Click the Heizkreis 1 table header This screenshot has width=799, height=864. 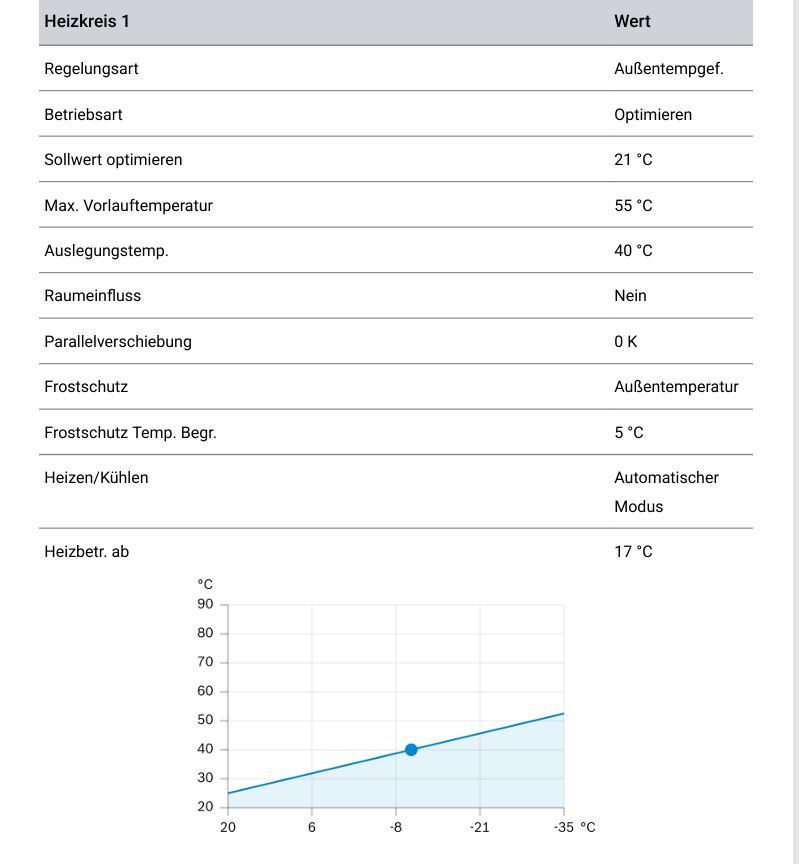pyautogui.click(x=87, y=21)
